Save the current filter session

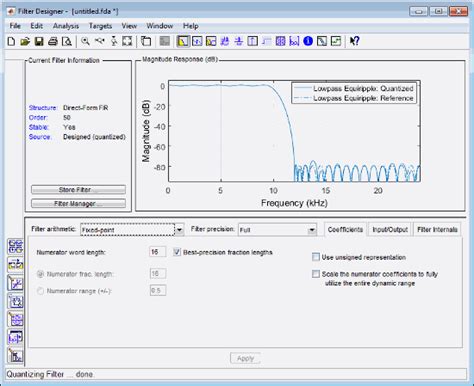39,41
